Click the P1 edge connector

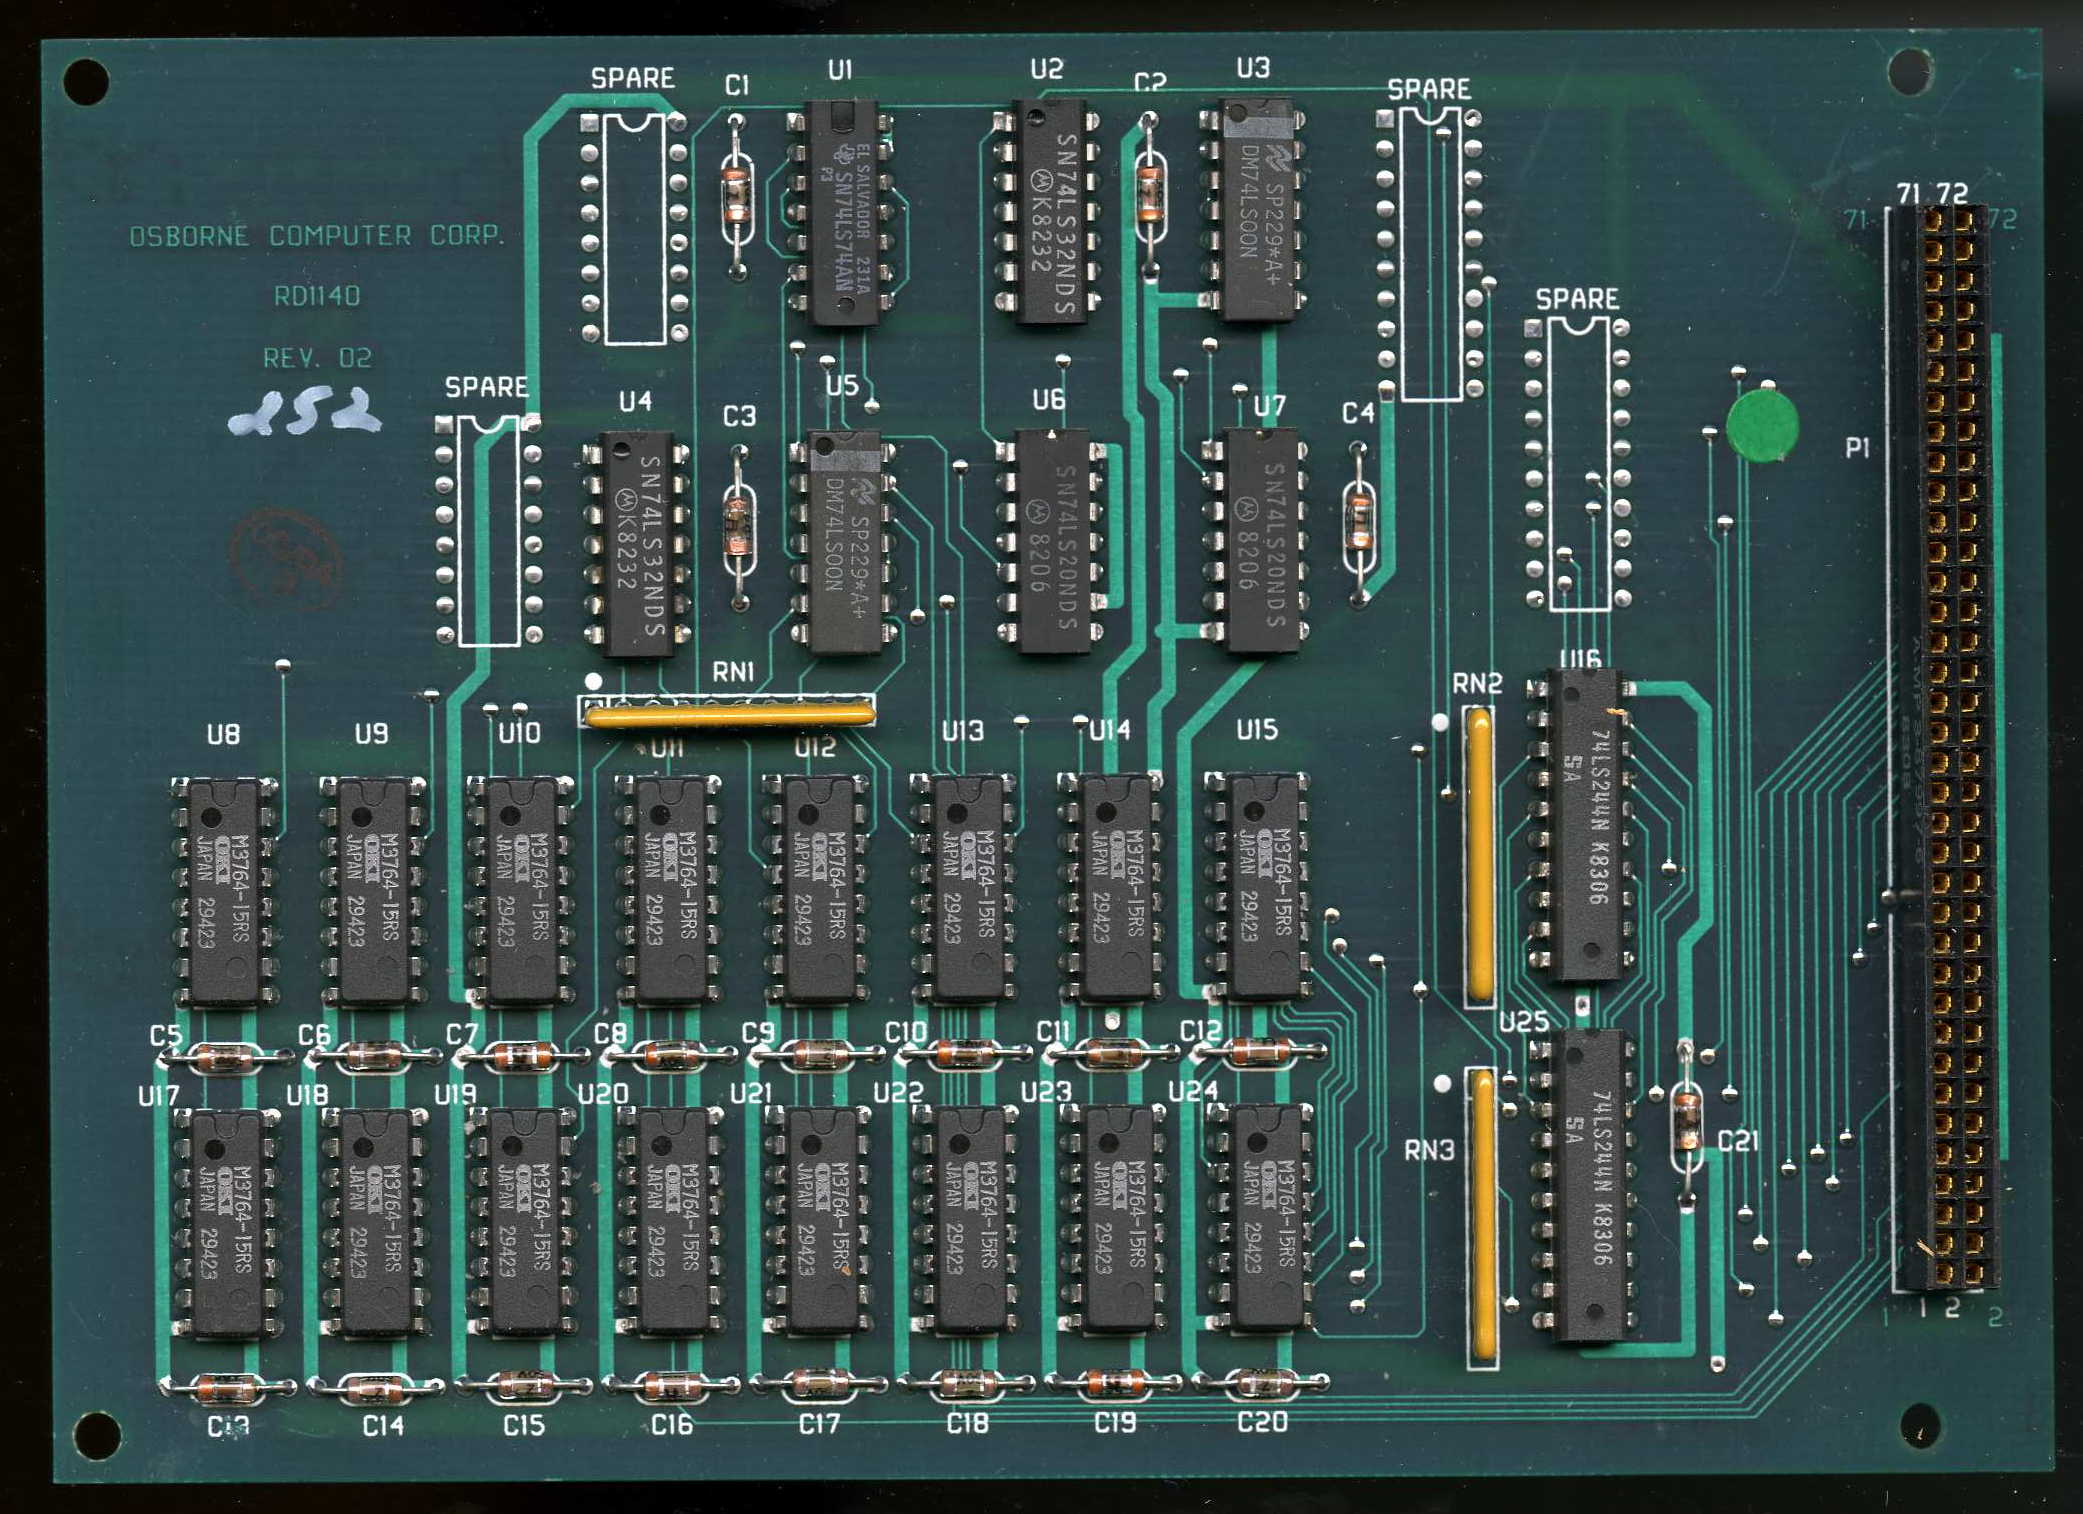1951,745
